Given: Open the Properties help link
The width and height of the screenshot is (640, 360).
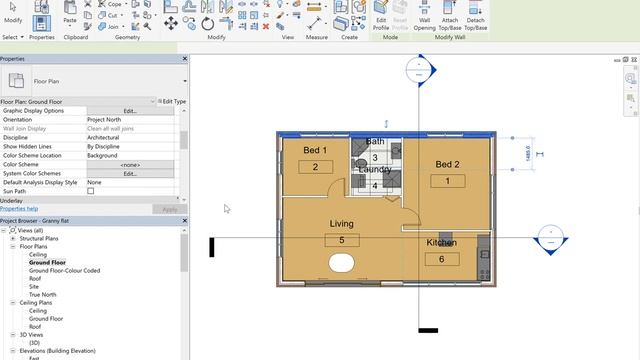Looking at the screenshot, I should (19, 209).
